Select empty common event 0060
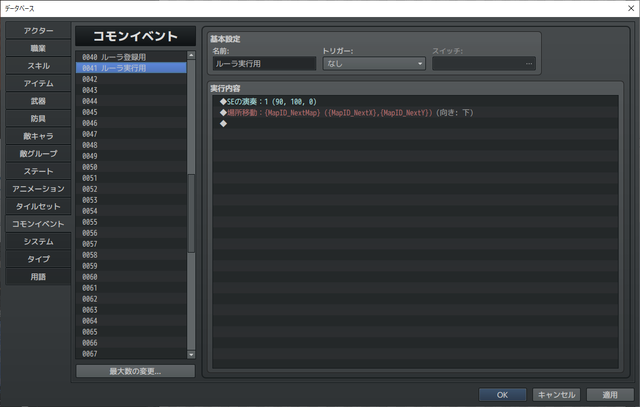640x407 pixels. pos(131,277)
